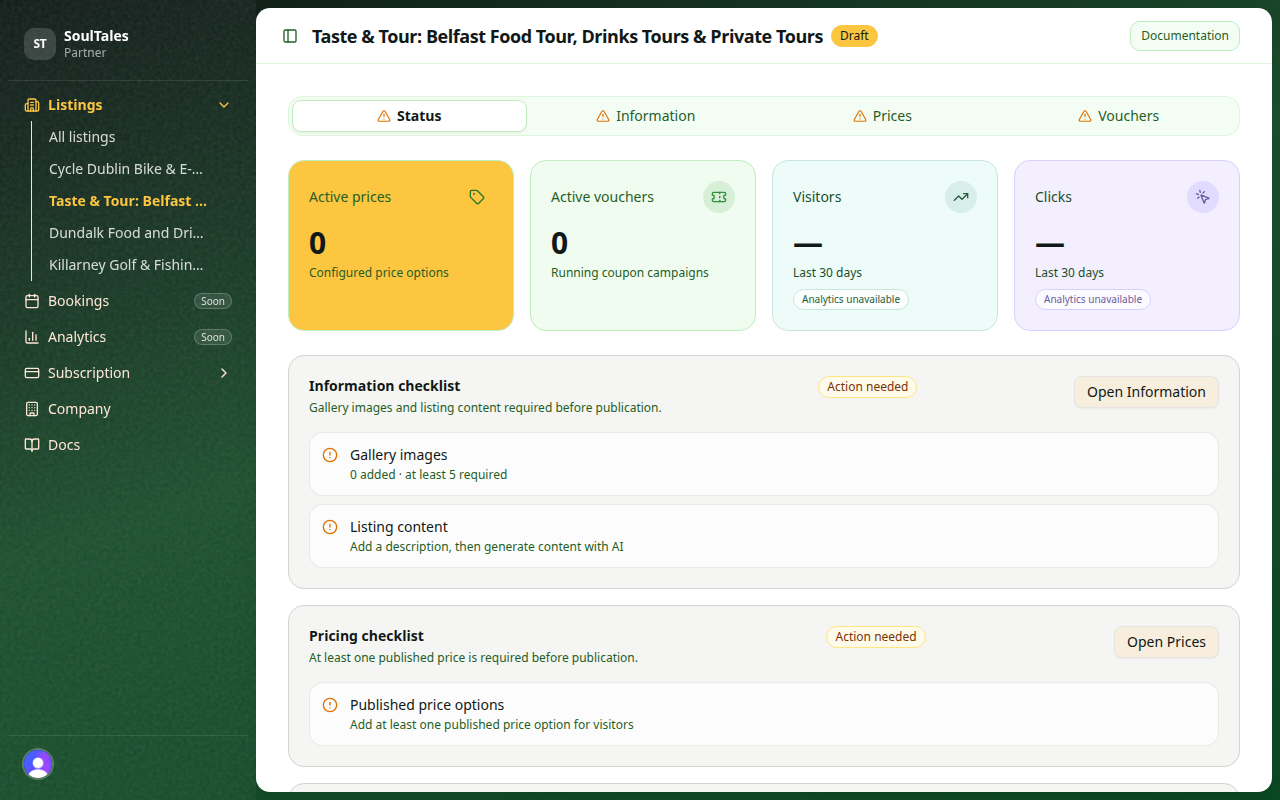Open the user avatar at sidebar bottom

pyautogui.click(x=38, y=764)
